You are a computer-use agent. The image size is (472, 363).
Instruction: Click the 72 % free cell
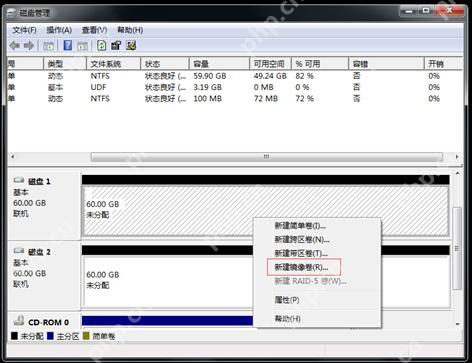point(304,99)
